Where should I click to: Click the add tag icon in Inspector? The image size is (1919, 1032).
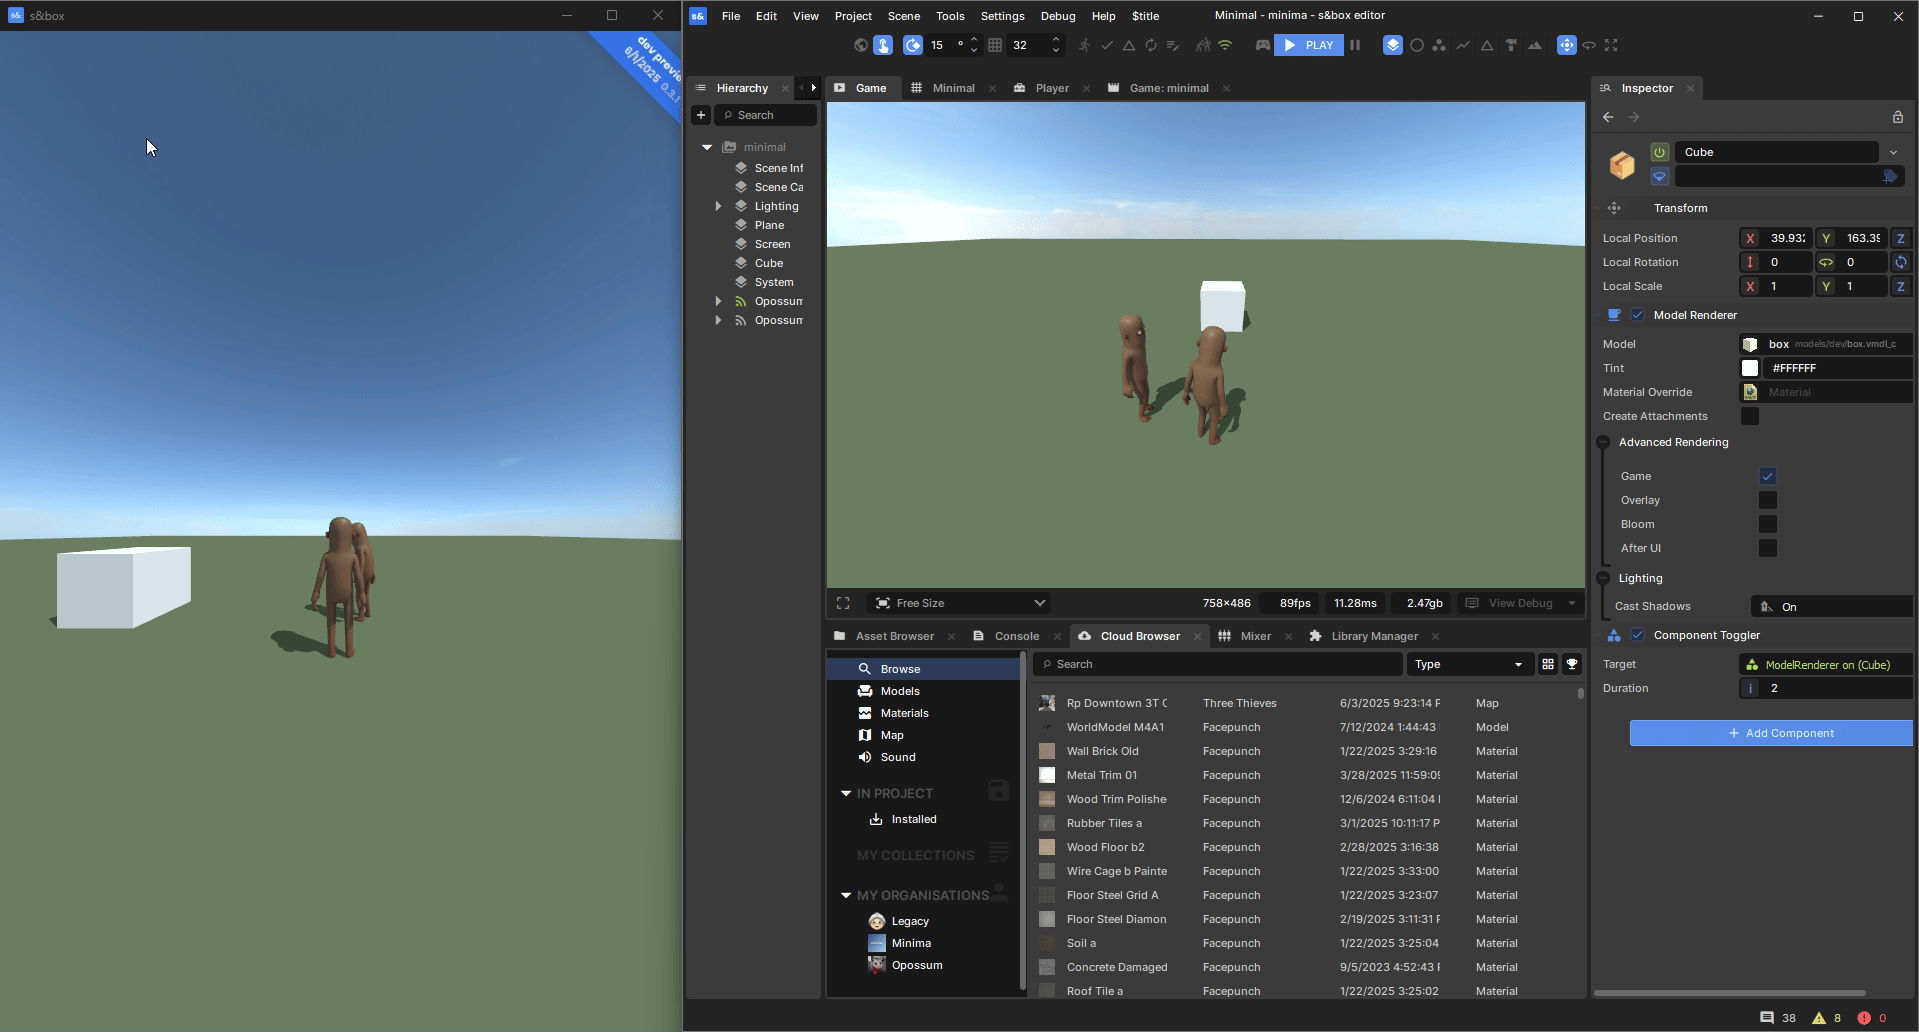1890,176
